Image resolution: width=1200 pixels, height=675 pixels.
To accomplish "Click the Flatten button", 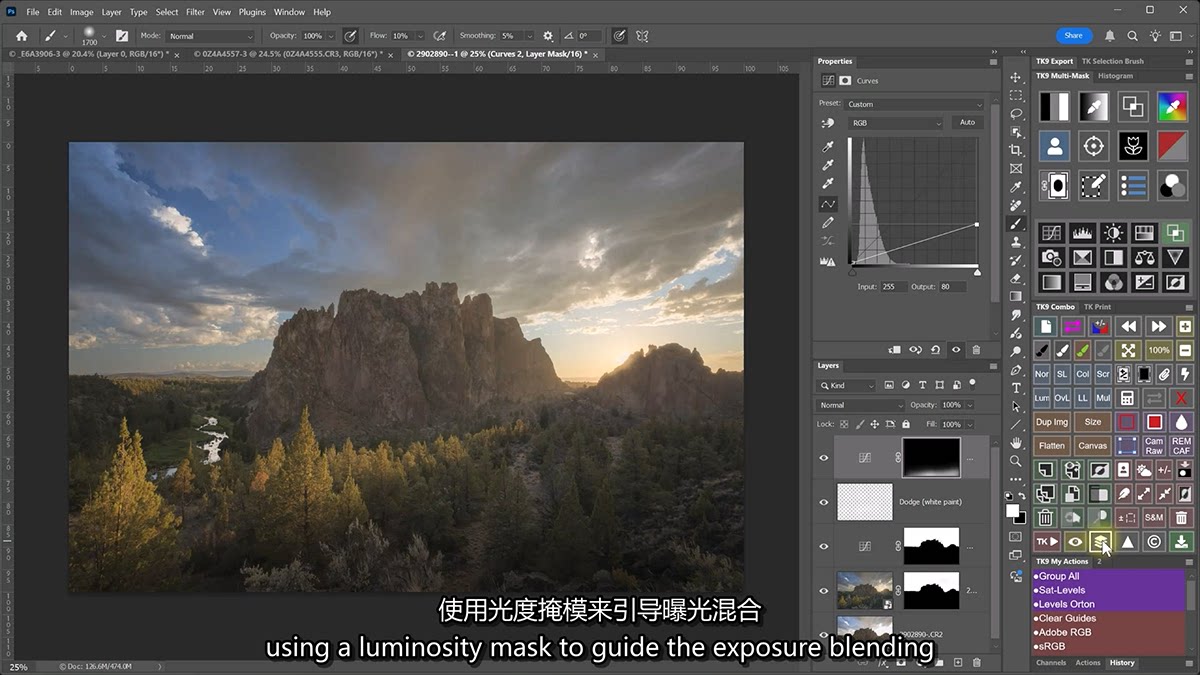I will click(1052, 446).
